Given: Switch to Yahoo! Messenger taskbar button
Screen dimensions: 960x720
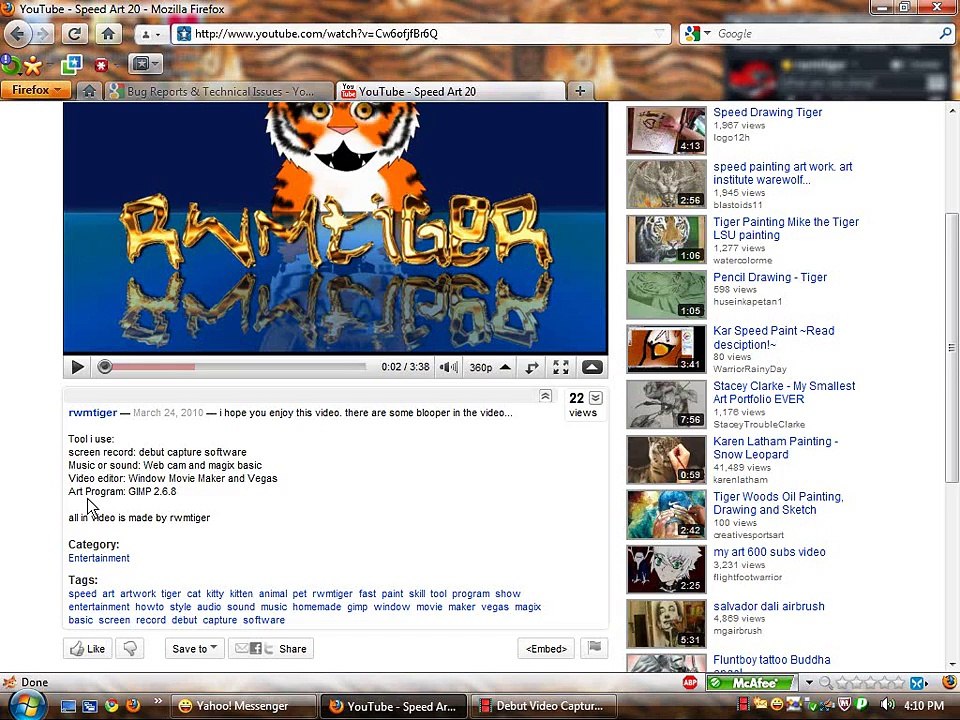Looking at the screenshot, I should click(x=242, y=706).
